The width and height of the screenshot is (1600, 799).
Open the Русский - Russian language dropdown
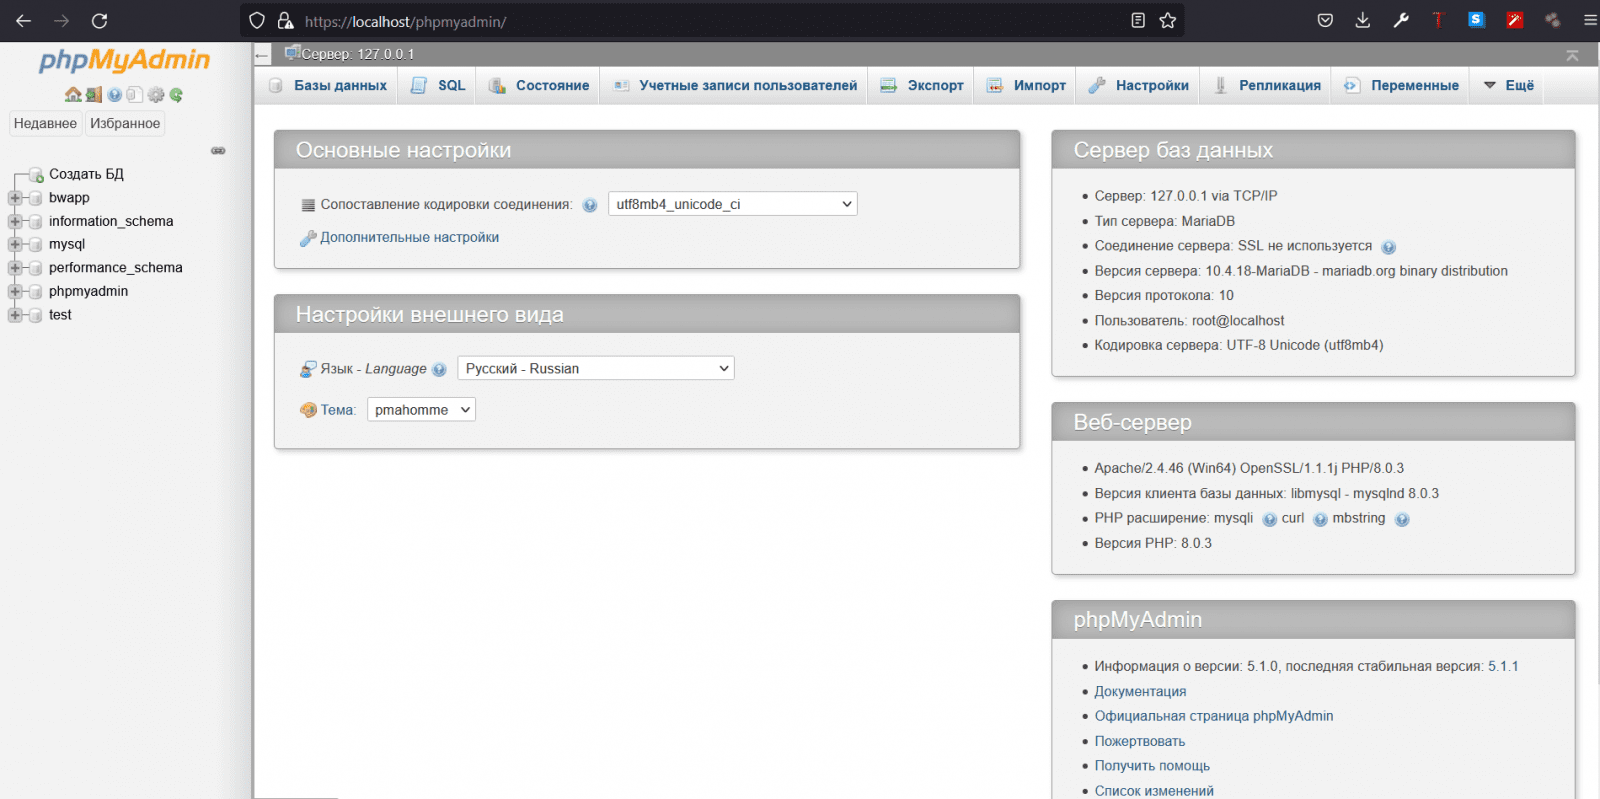pos(596,368)
